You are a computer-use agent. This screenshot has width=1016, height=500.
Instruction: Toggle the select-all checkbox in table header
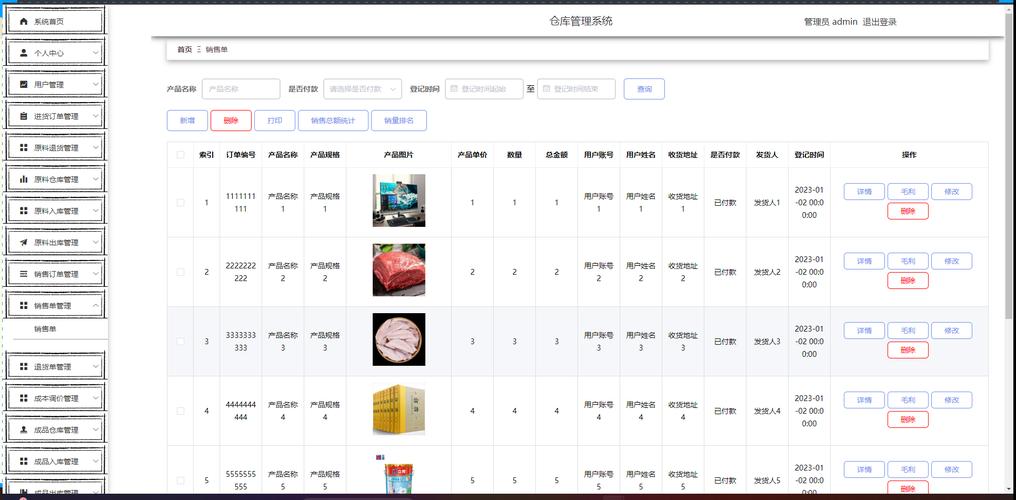tap(180, 155)
